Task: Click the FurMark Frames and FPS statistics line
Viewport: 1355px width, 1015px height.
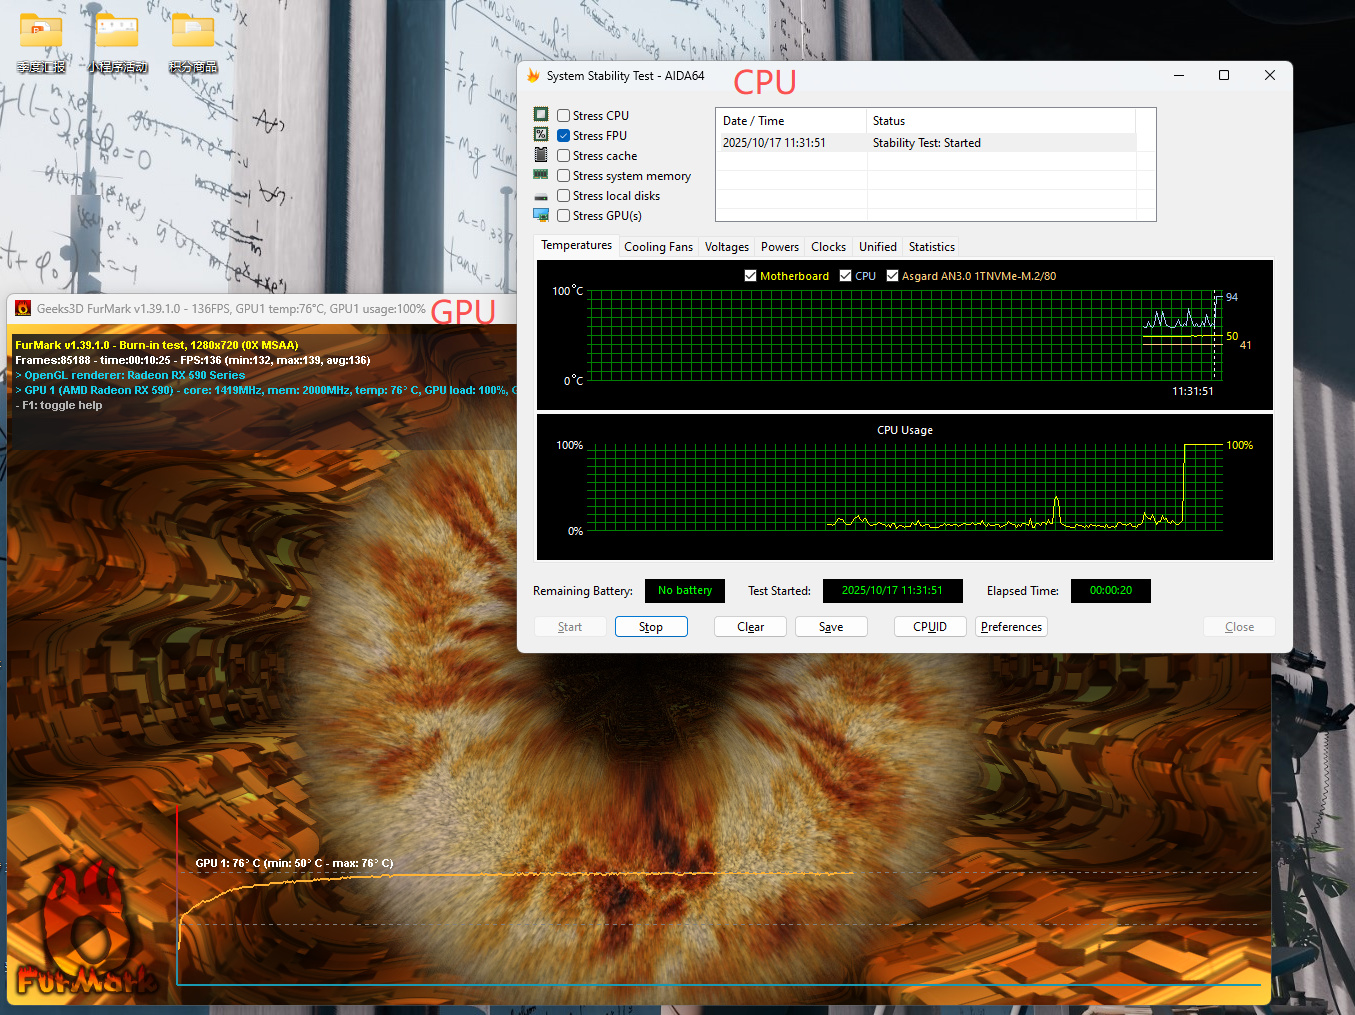Action: click(x=193, y=360)
